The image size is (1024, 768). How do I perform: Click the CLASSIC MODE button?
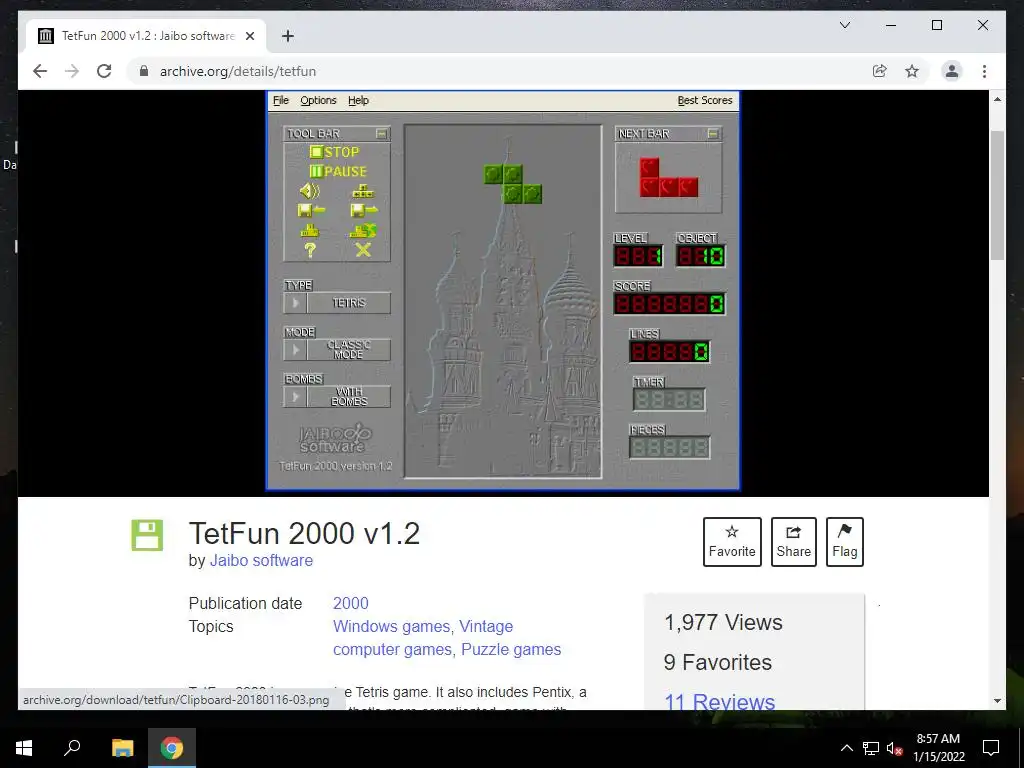click(x=349, y=349)
